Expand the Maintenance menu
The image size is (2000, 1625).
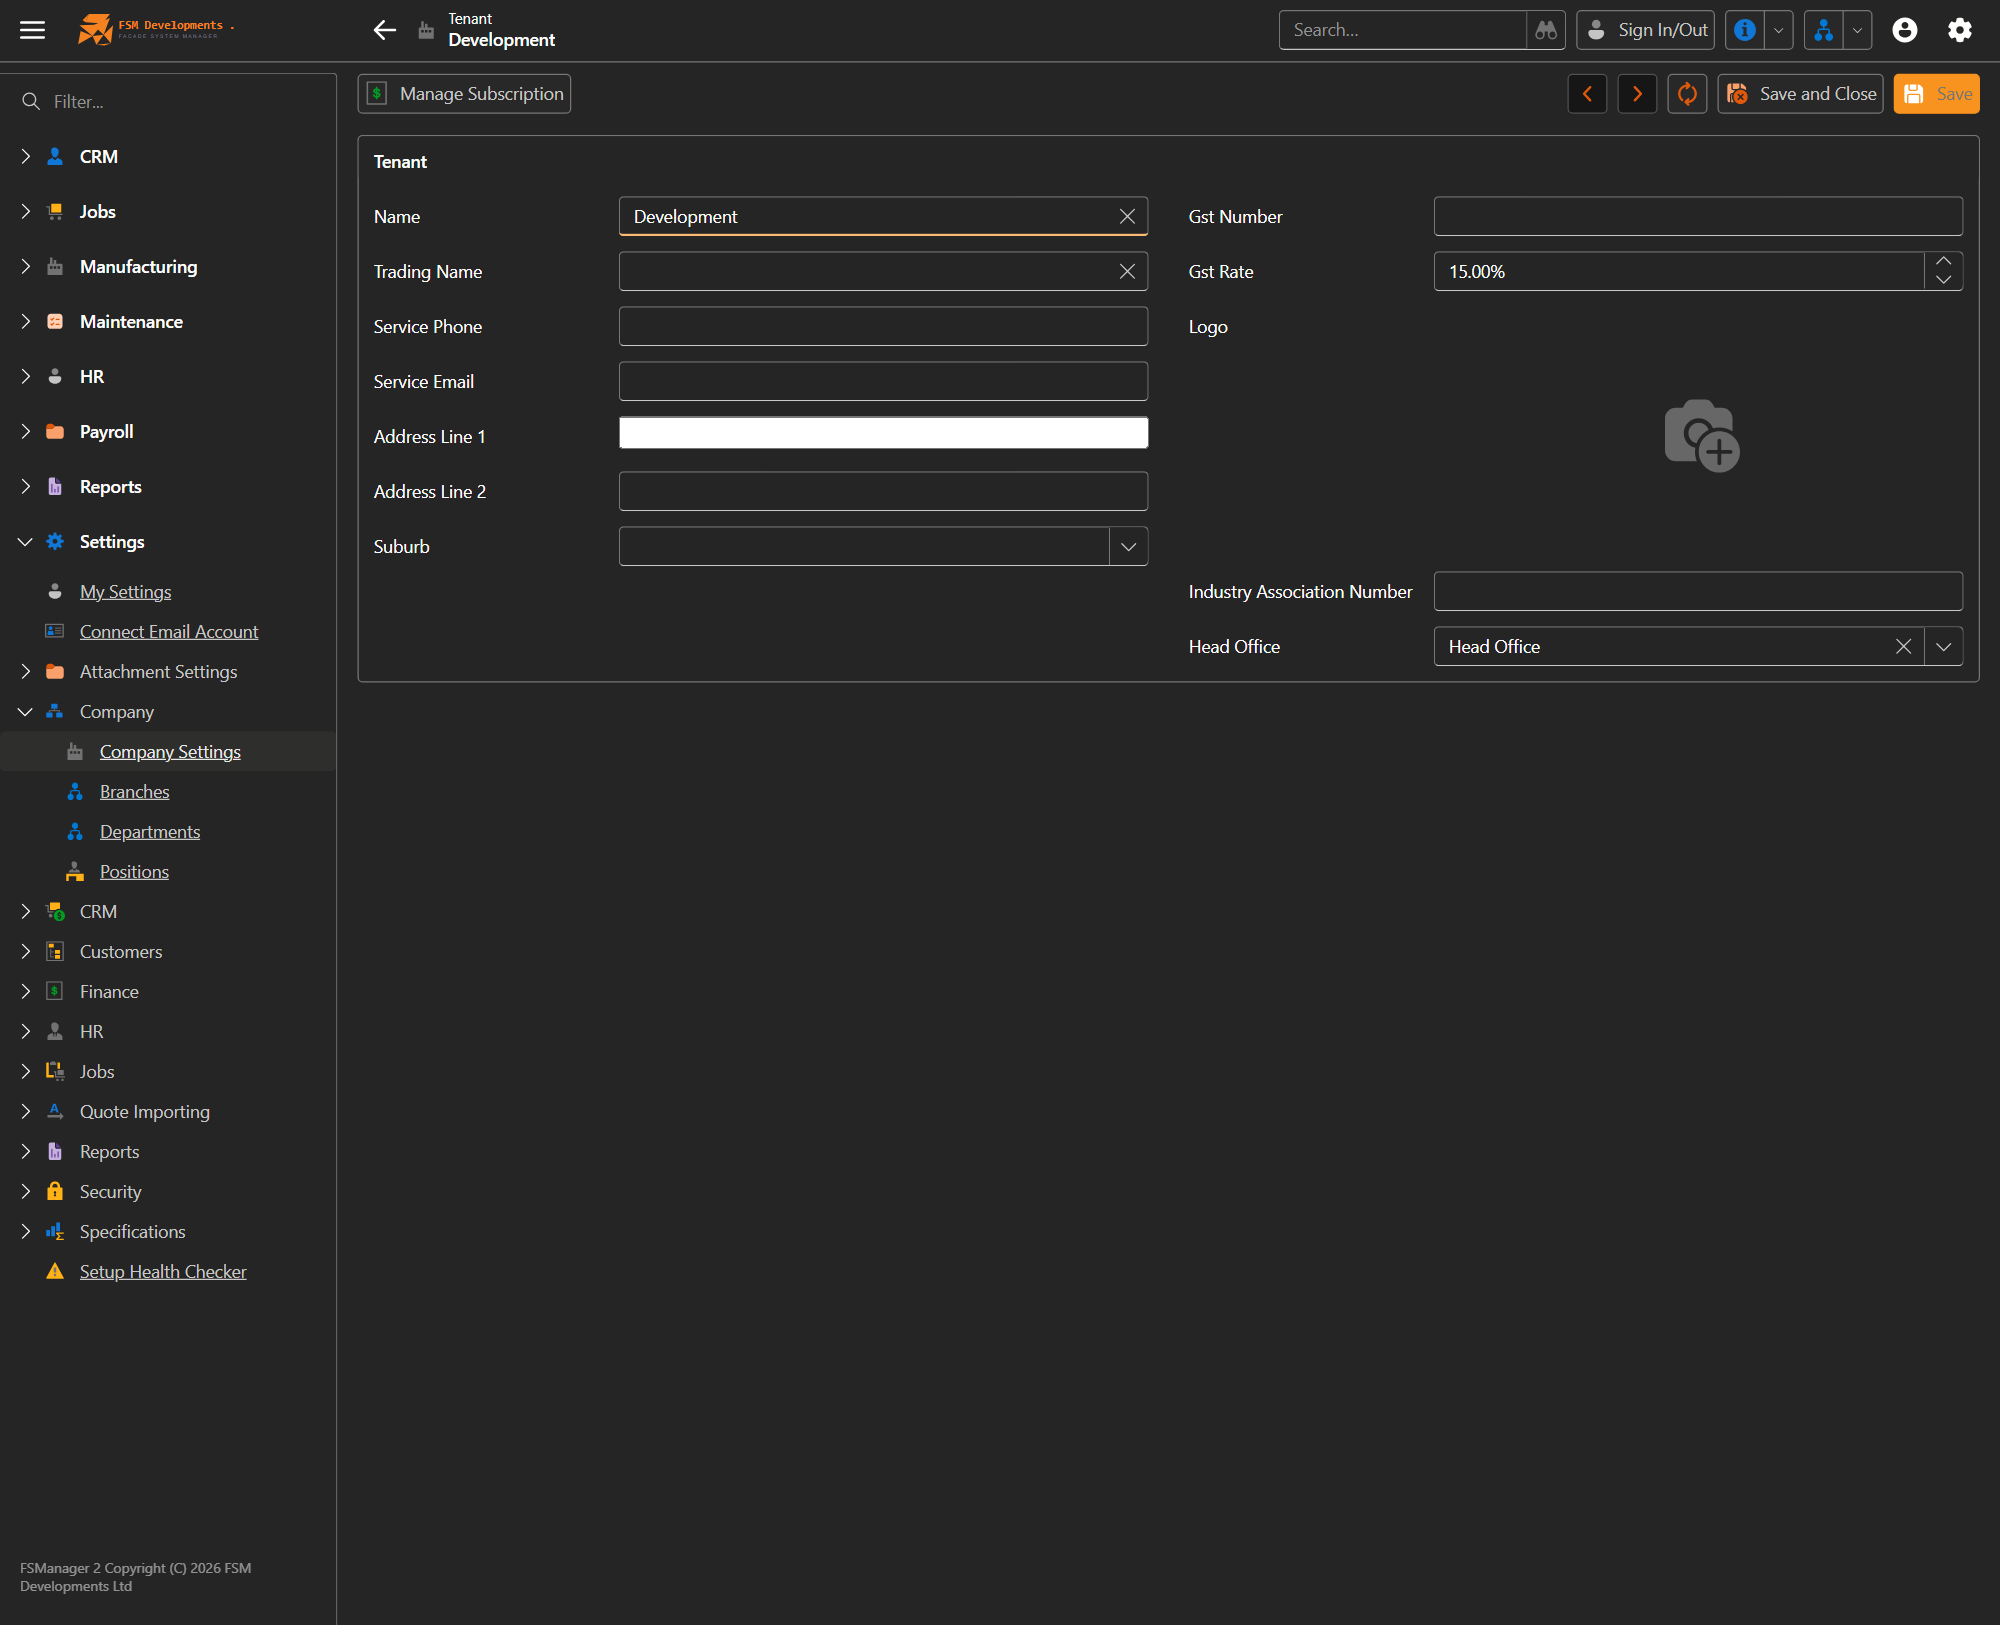click(x=26, y=321)
